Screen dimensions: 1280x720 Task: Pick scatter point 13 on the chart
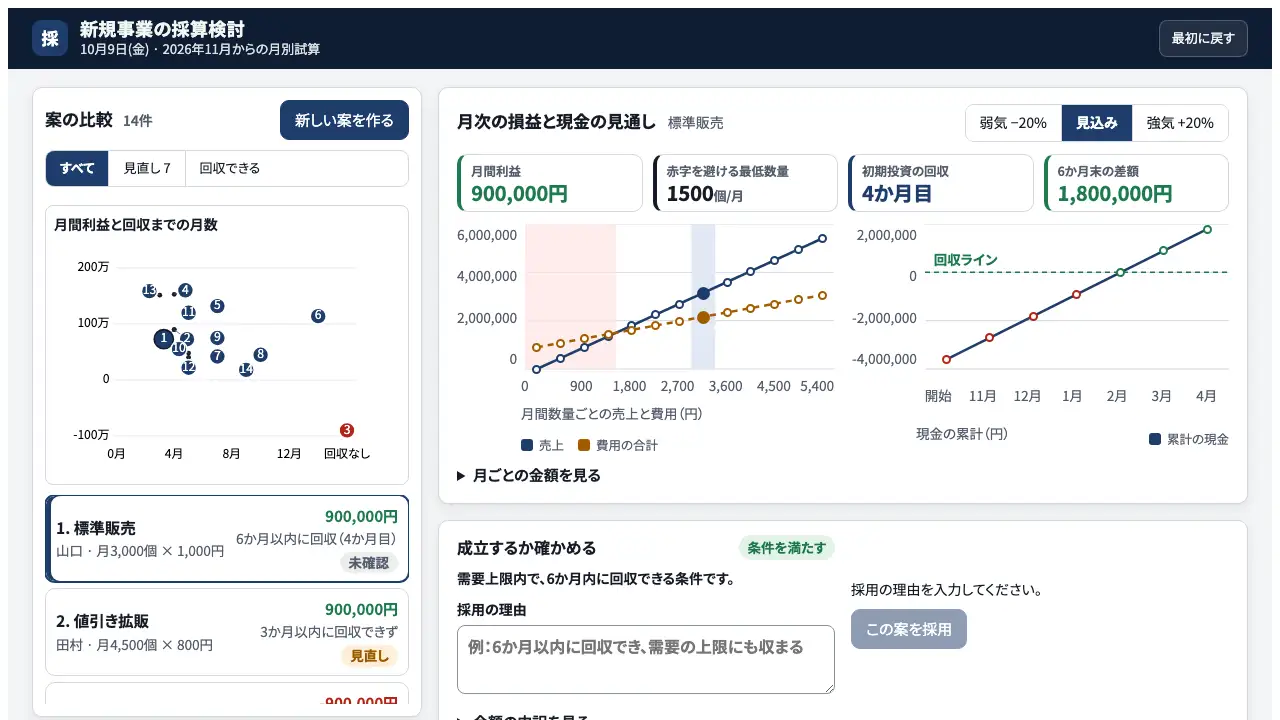(149, 290)
